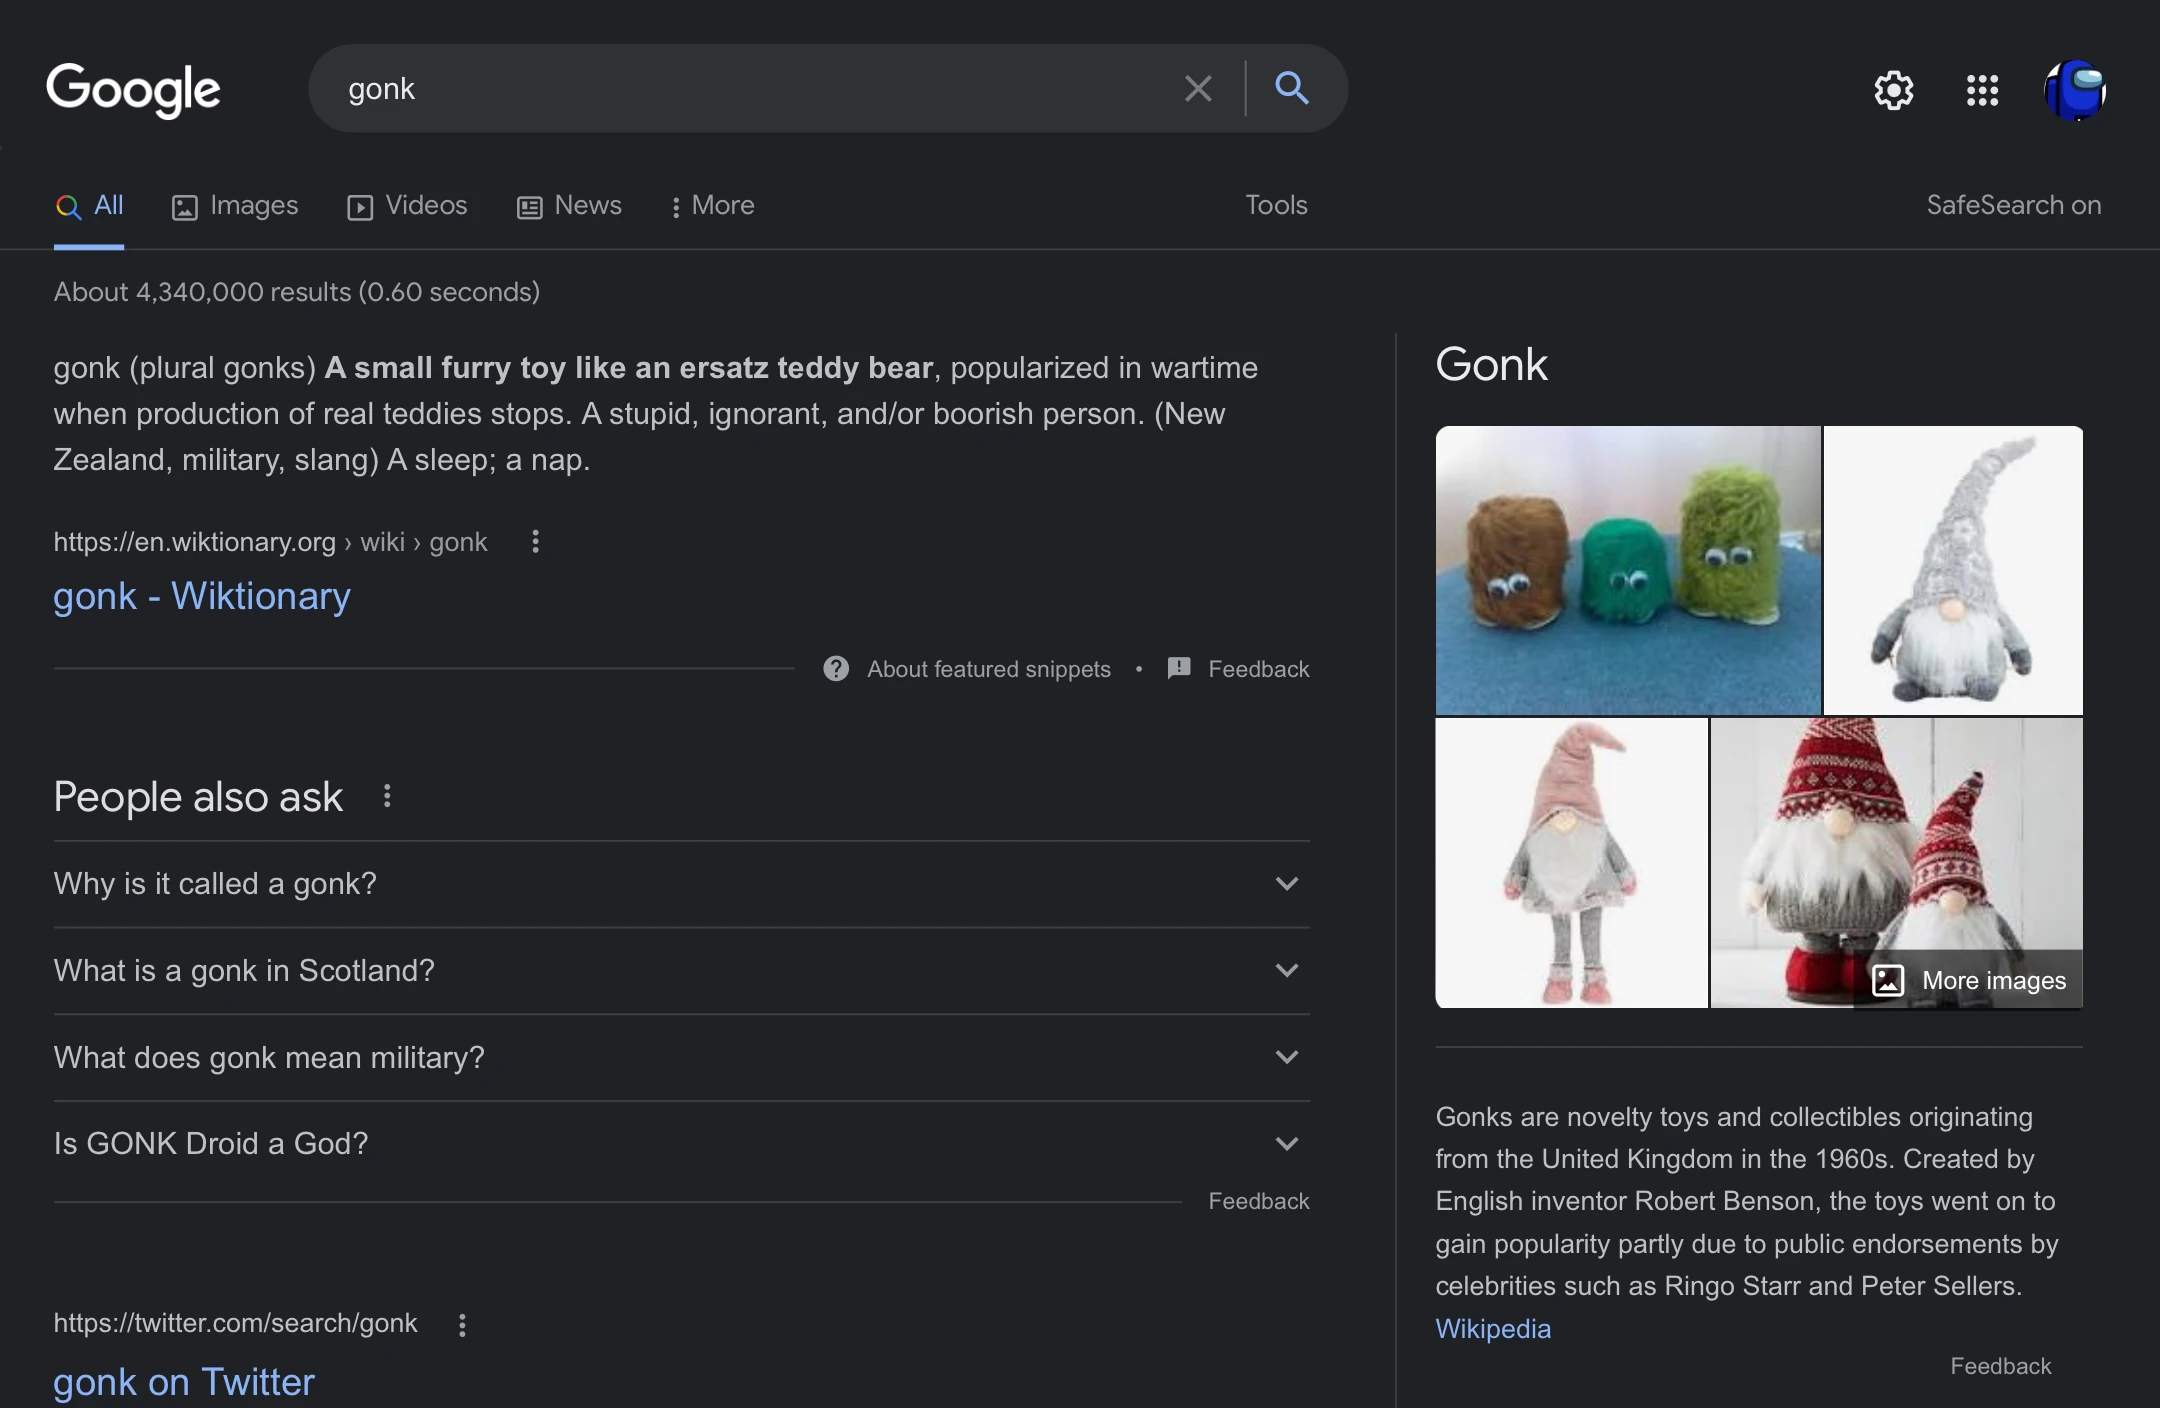Open Google search settings gear
Viewport: 2160px width, 1408px height.
(x=1893, y=90)
